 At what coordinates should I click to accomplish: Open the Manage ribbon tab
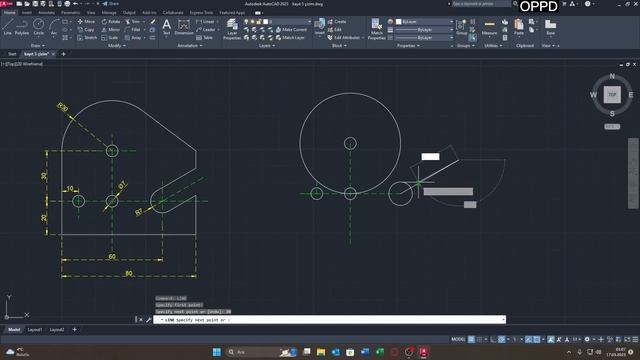click(109, 13)
